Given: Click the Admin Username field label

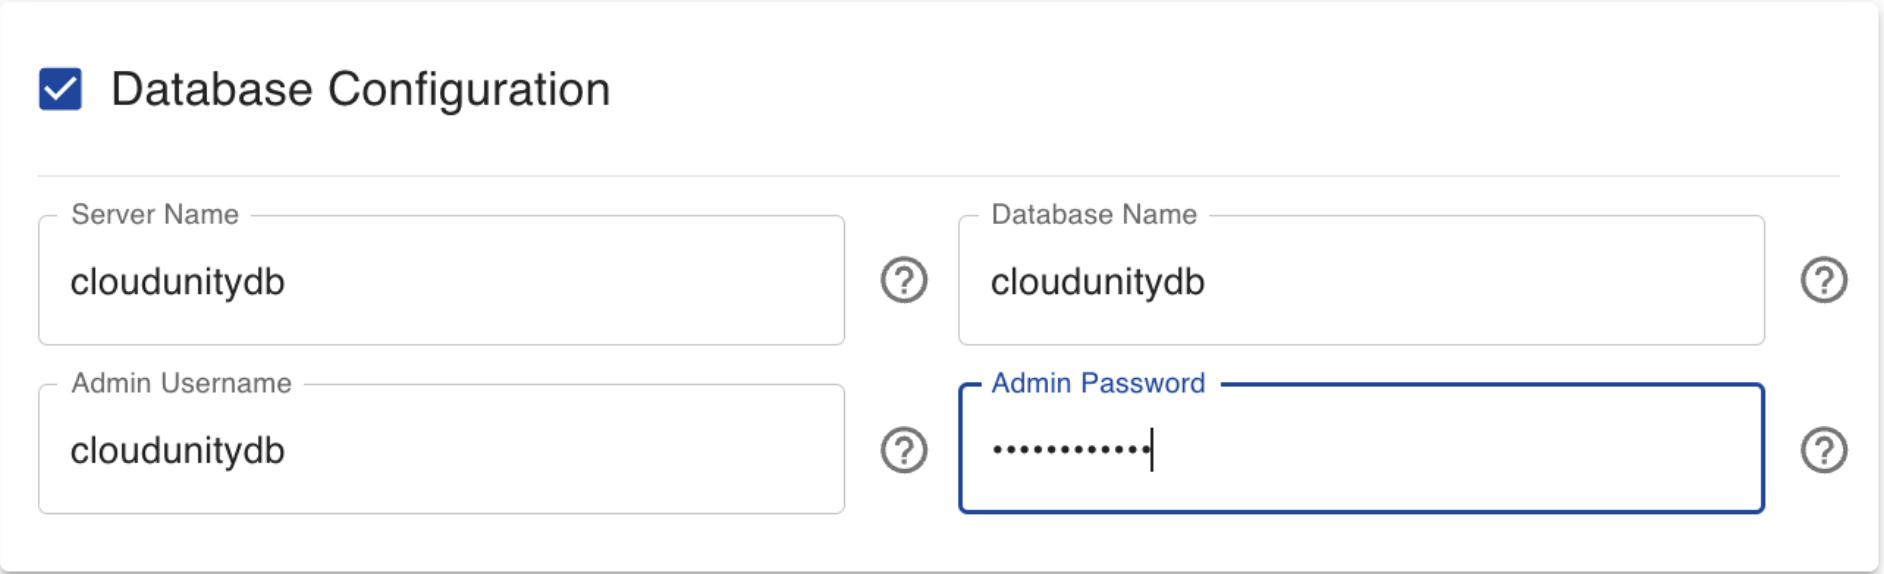Looking at the screenshot, I should 181,384.
